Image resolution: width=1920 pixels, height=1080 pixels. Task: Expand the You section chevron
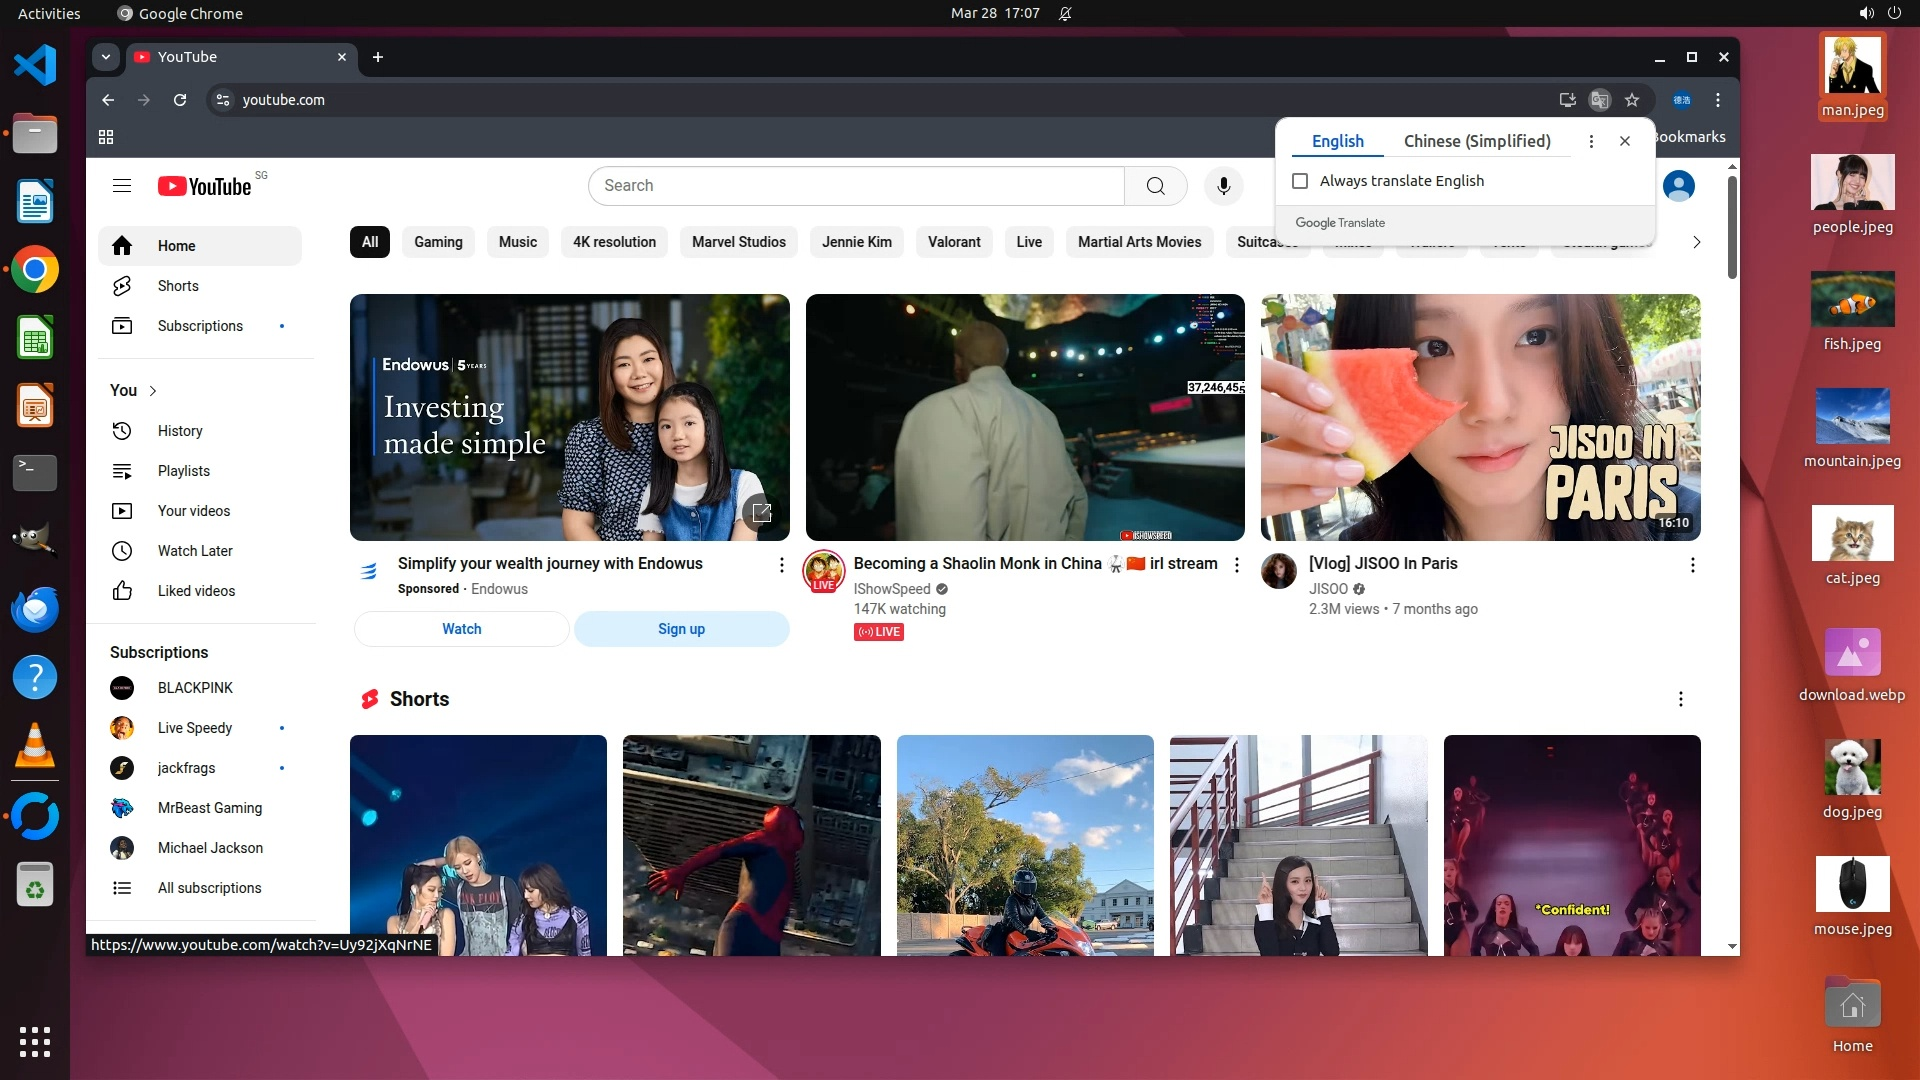click(153, 391)
